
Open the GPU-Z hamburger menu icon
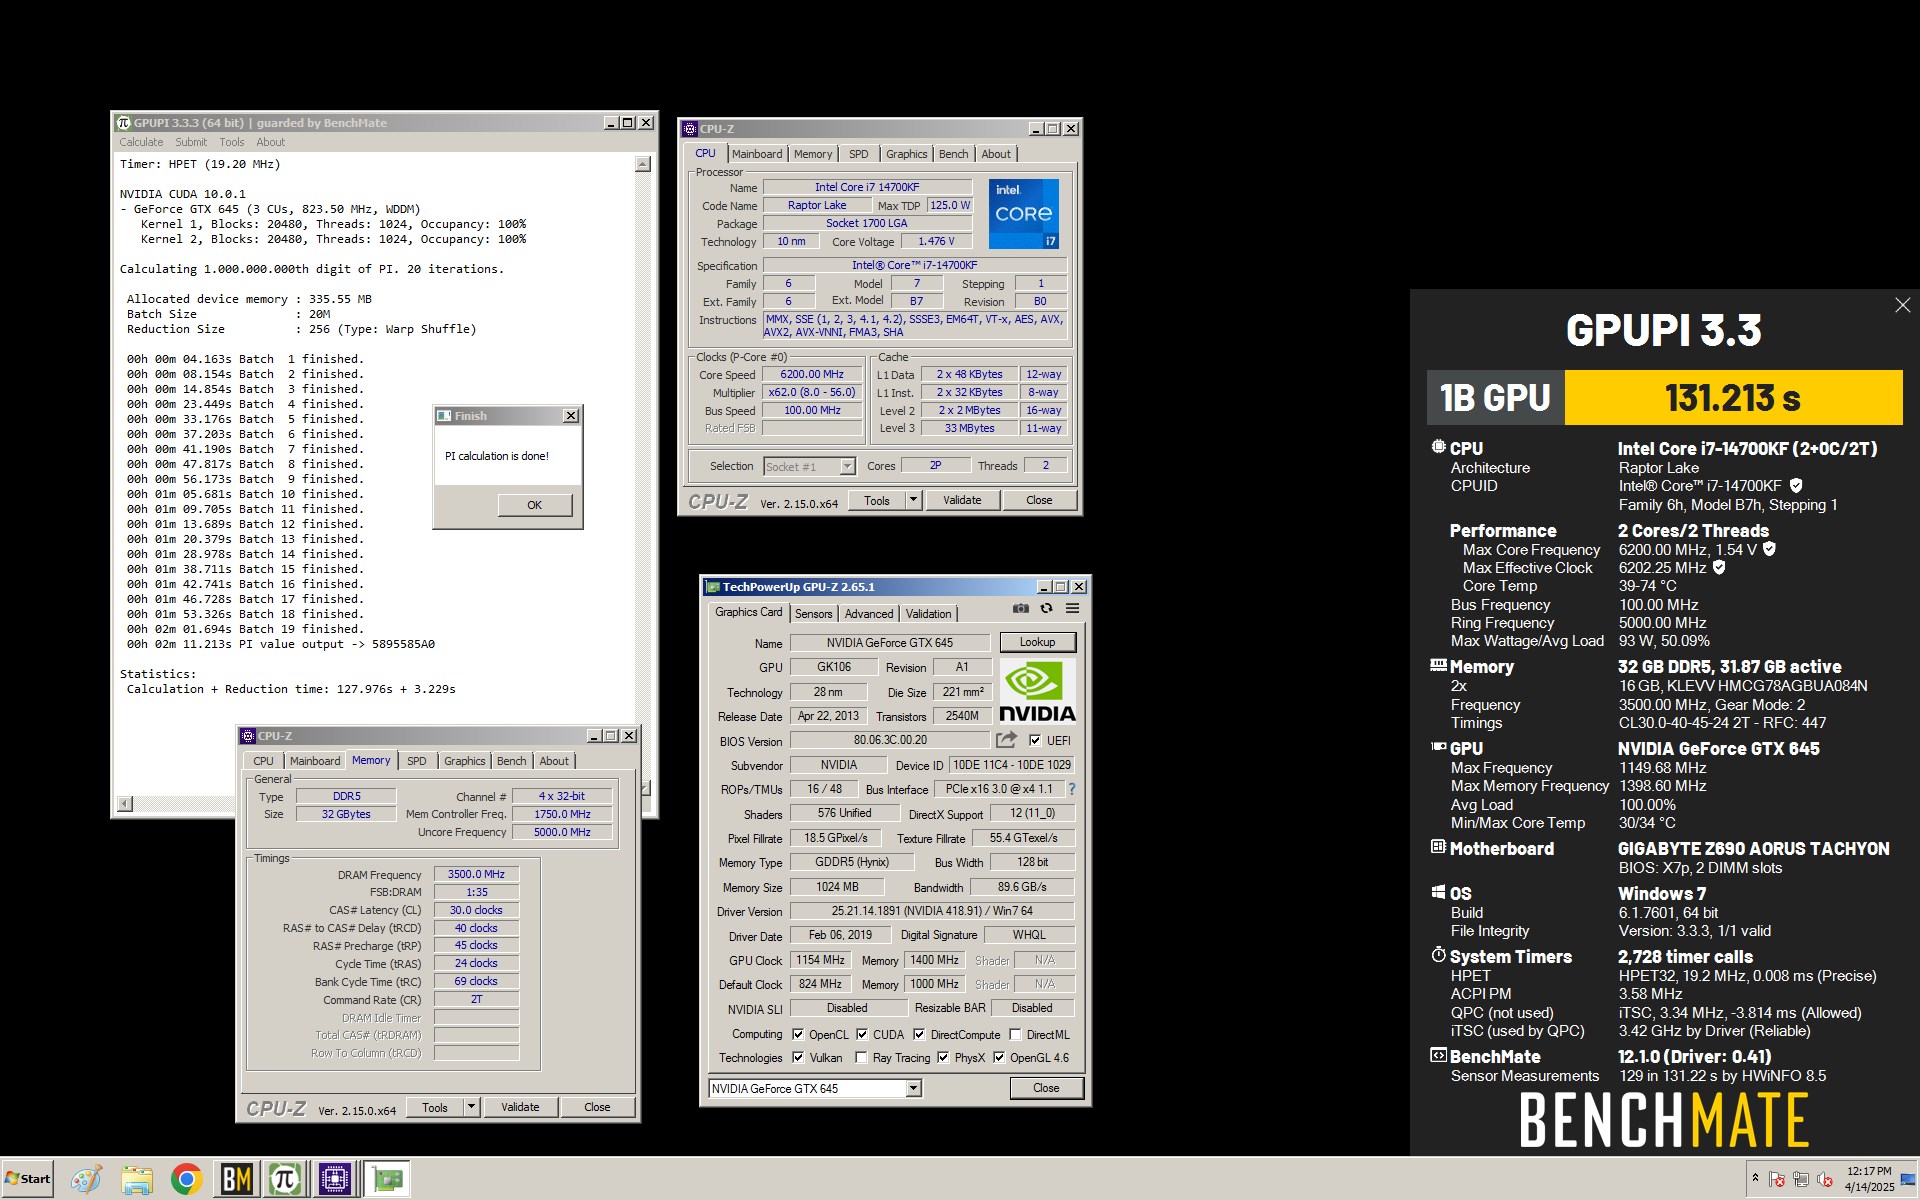pyautogui.click(x=1072, y=608)
